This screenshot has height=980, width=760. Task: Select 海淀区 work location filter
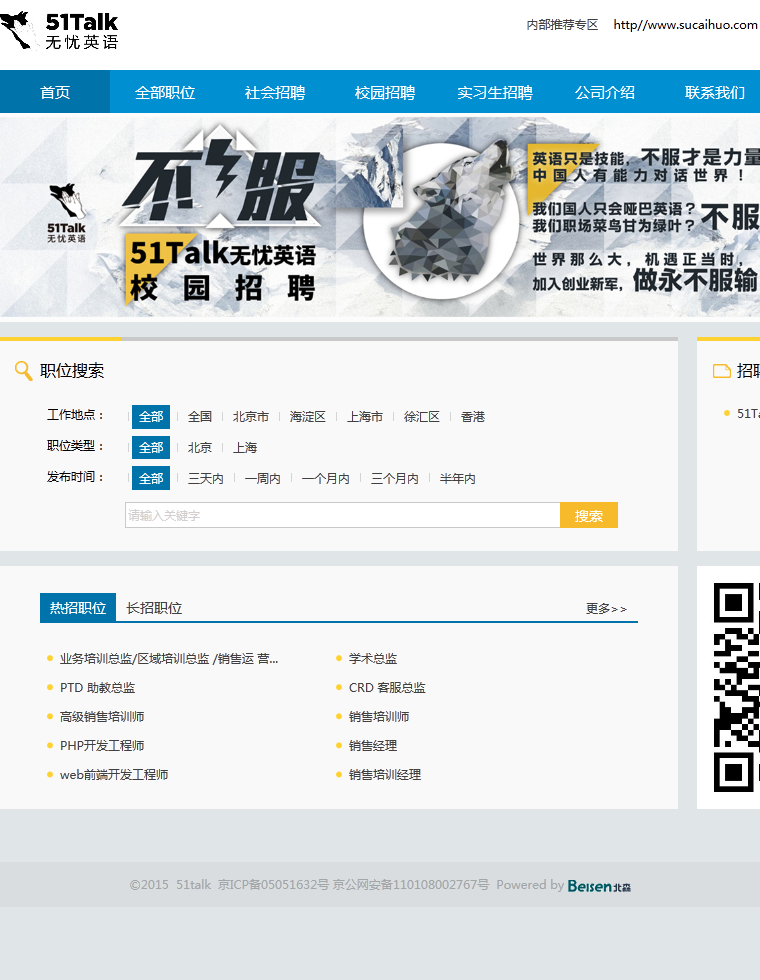[308, 416]
